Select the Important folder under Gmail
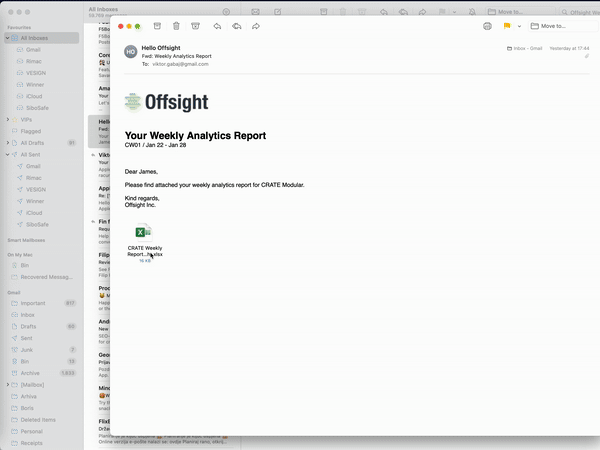 point(33,303)
